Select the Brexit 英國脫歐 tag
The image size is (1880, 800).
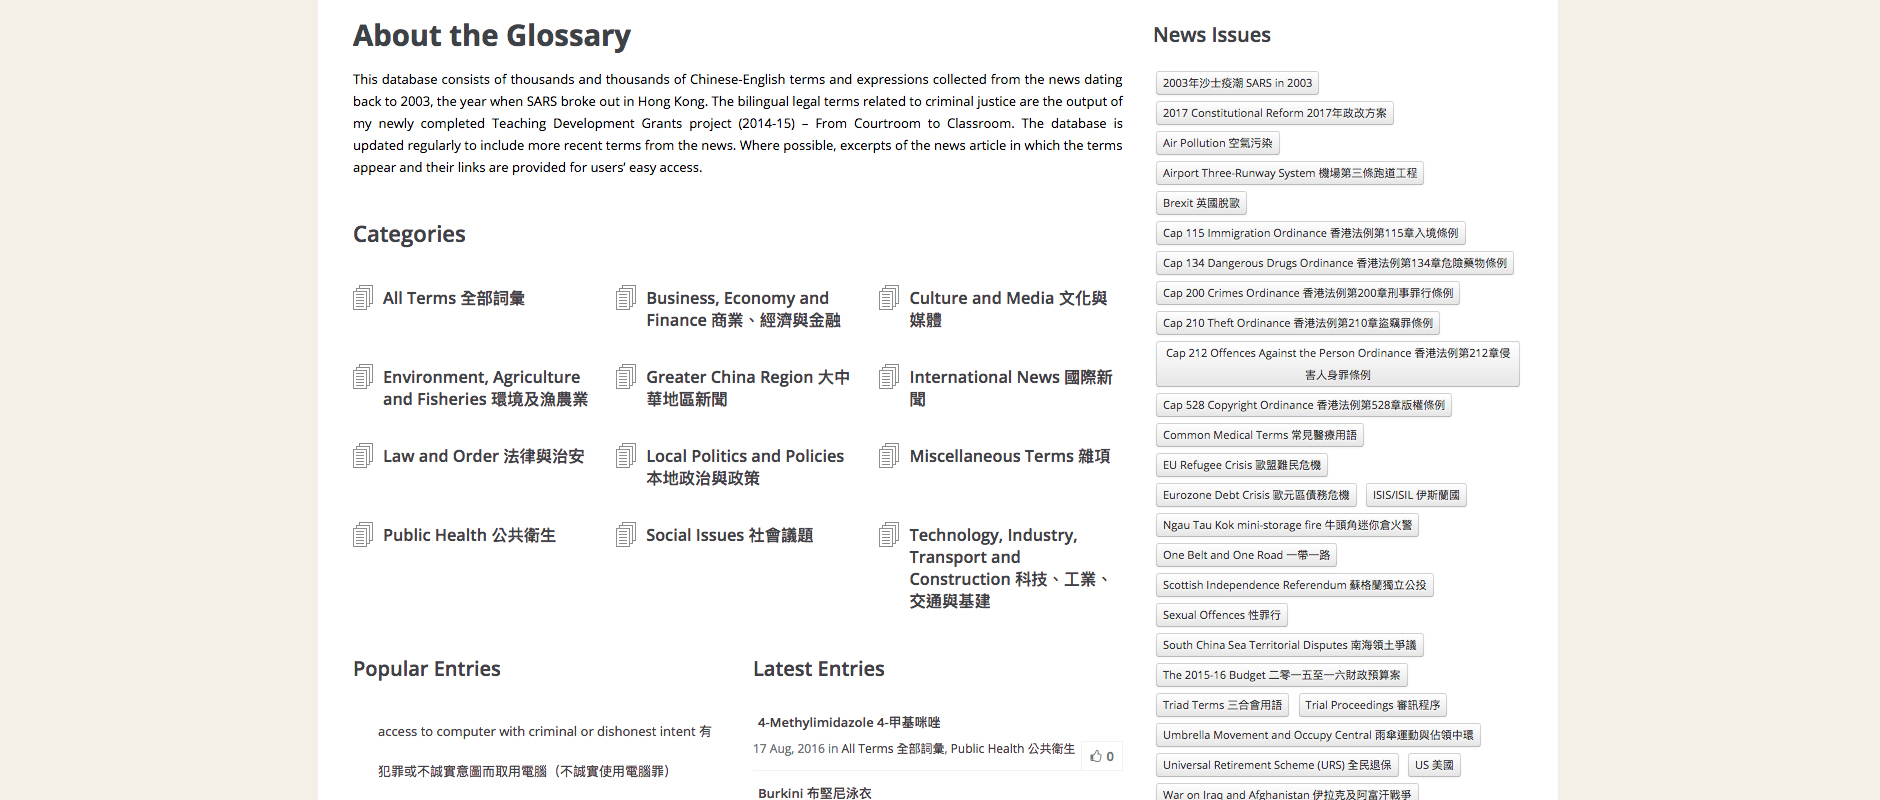pos(1201,203)
